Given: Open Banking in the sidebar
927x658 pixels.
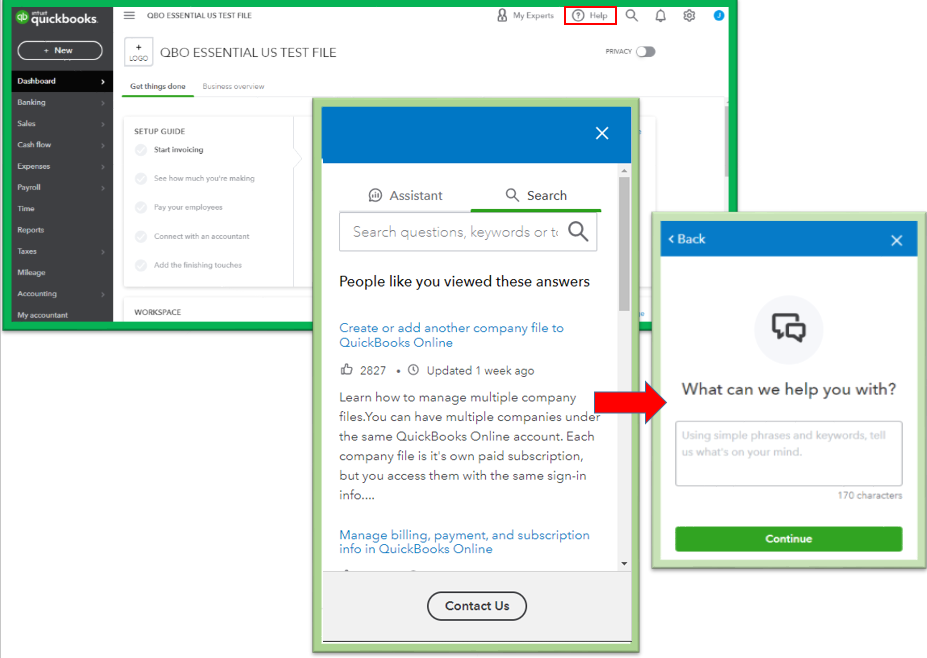Looking at the screenshot, I should [31, 102].
